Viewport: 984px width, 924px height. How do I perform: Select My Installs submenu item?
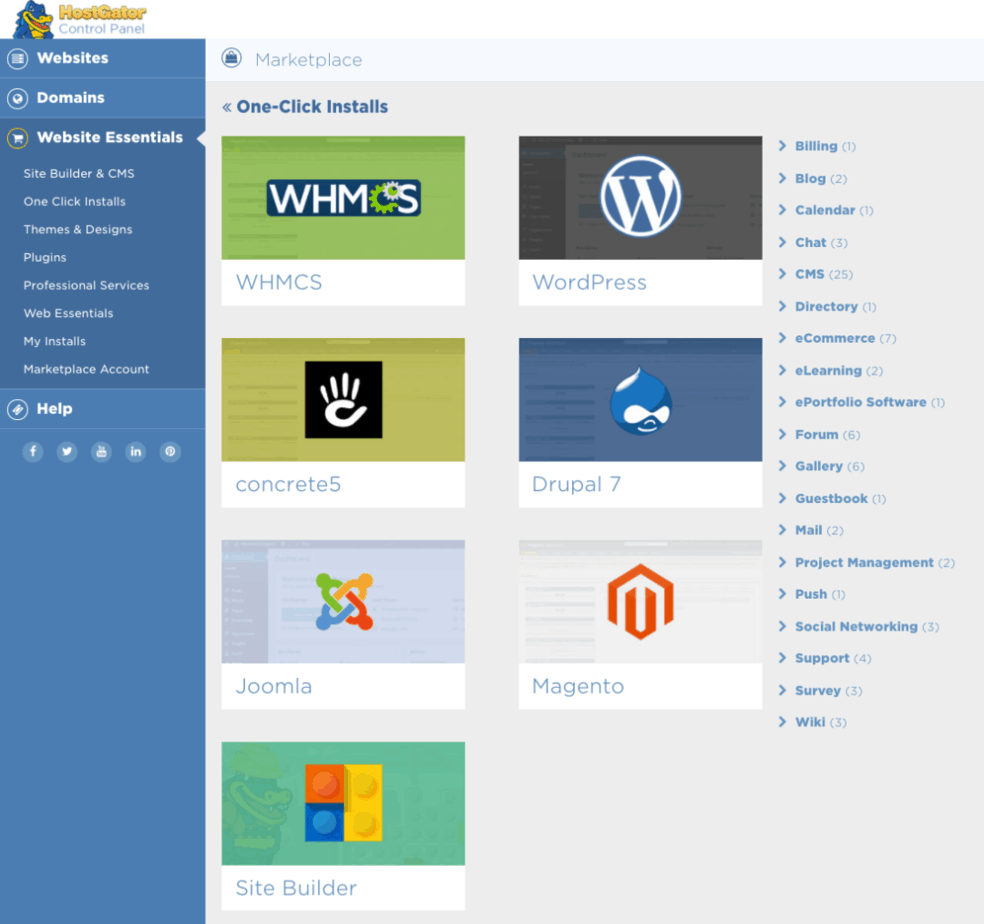coord(55,341)
